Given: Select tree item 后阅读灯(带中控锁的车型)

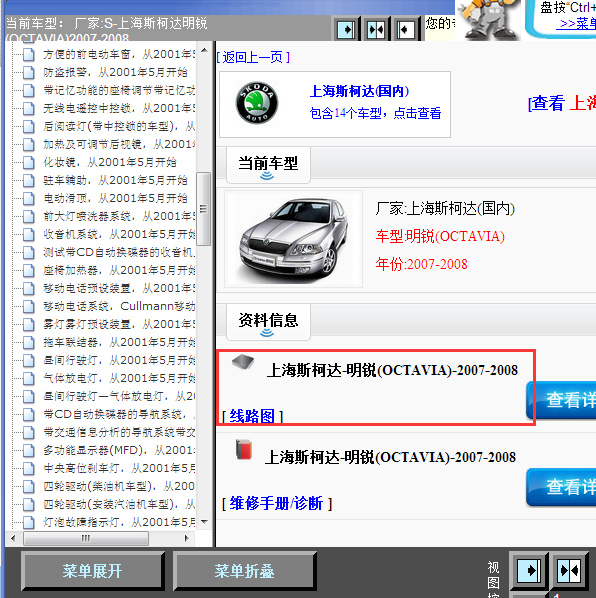Looking at the screenshot, I should coord(119,126).
